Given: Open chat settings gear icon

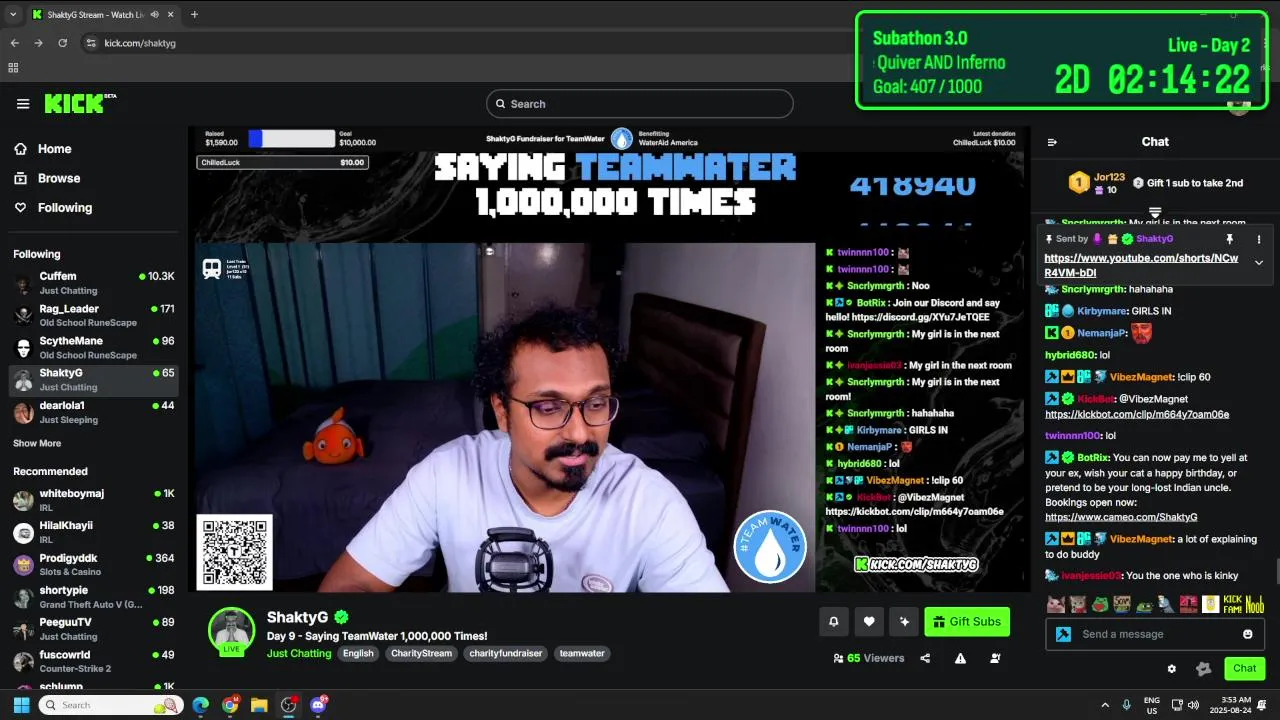Looking at the screenshot, I should click(x=1172, y=669).
